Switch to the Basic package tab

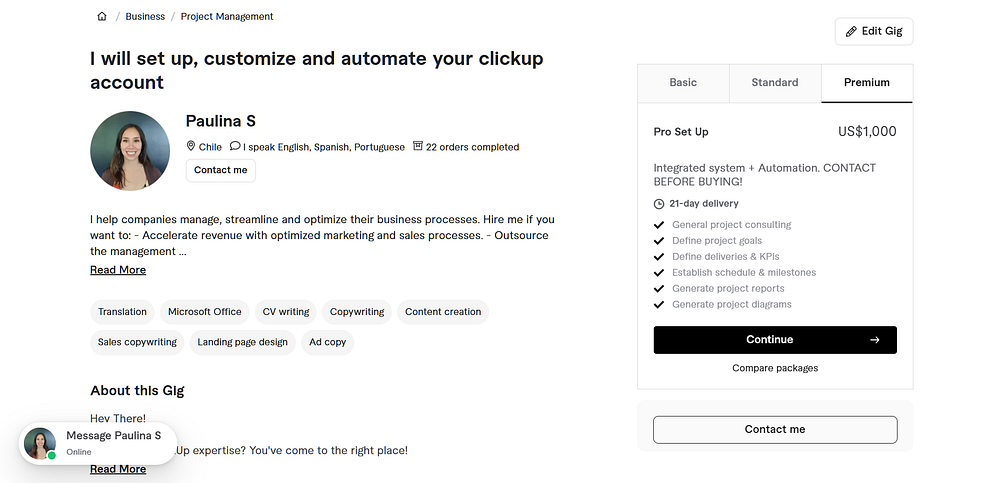coord(683,83)
